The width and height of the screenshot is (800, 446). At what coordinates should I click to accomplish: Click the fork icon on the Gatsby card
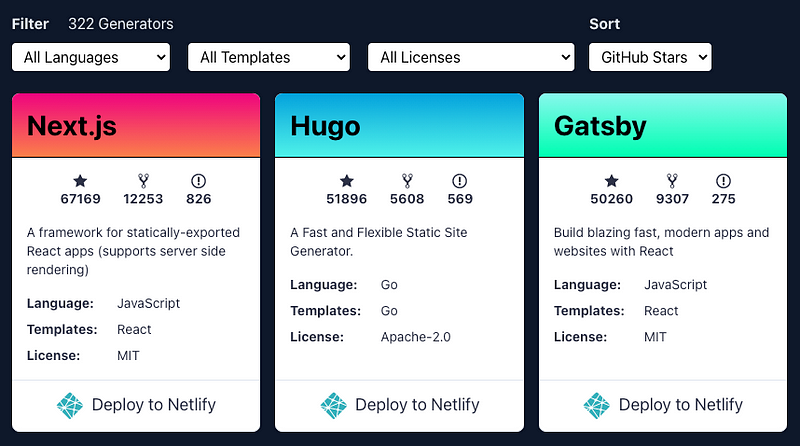[x=672, y=181]
